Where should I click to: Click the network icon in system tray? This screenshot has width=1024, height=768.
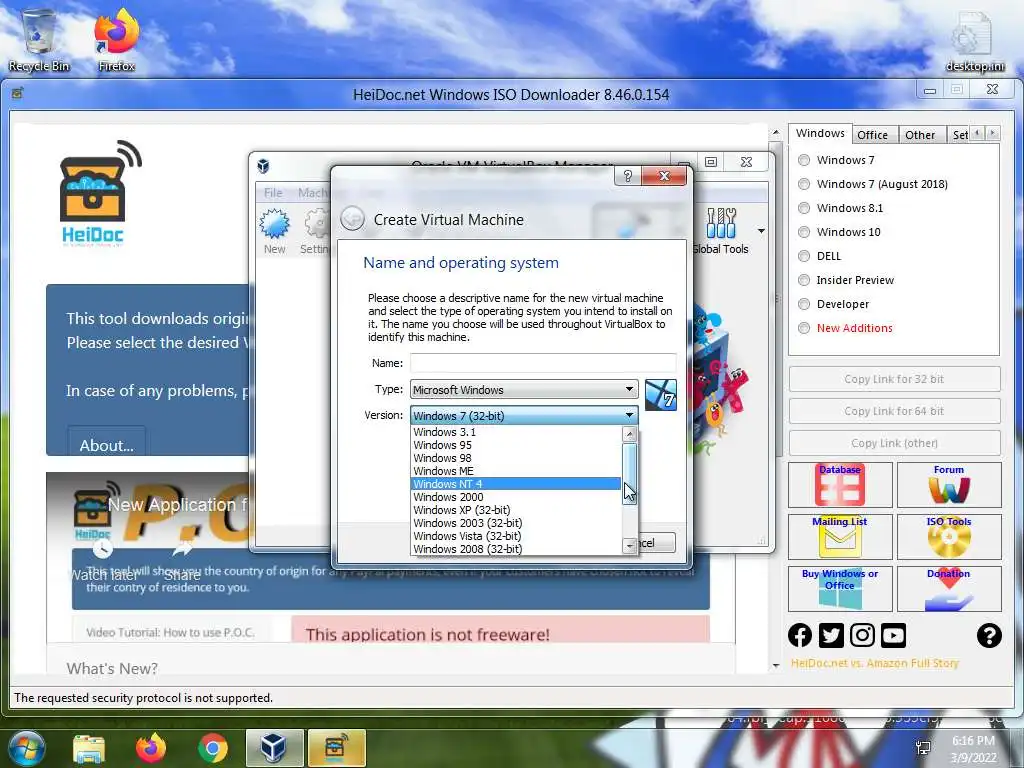click(x=923, y=748)
